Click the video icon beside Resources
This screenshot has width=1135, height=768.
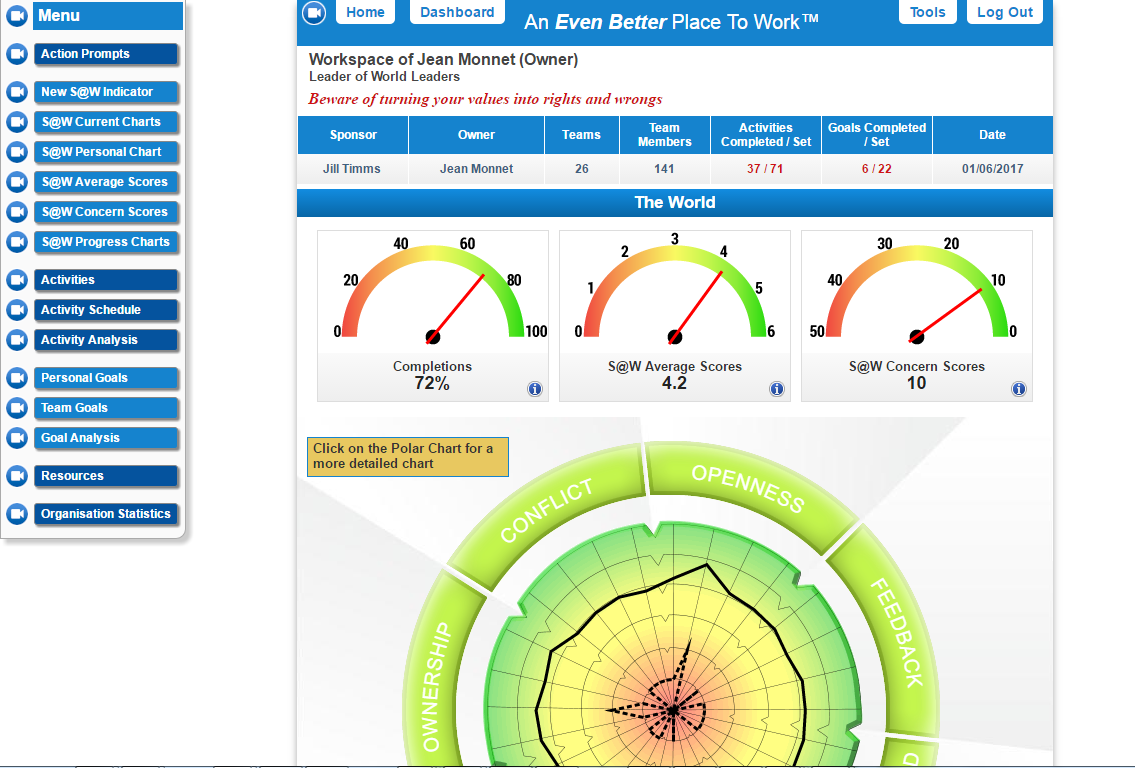point(17,476)
